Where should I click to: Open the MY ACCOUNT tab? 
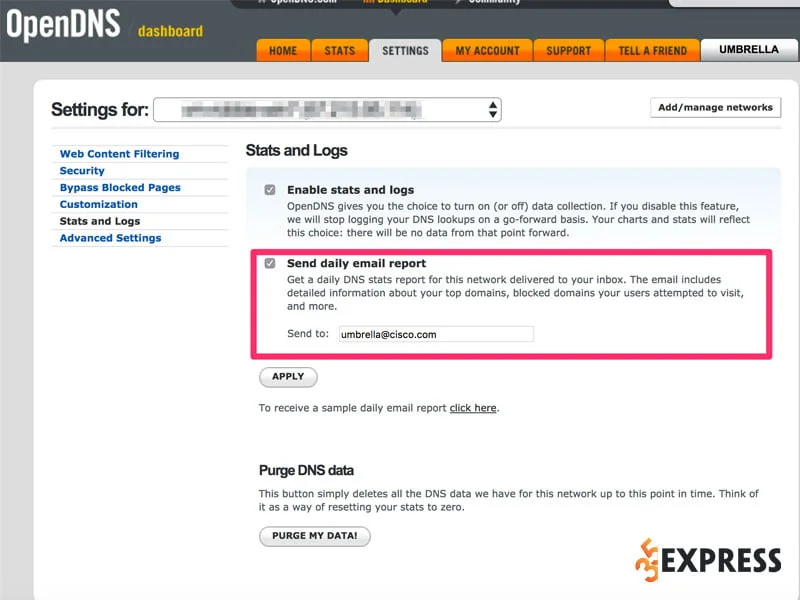pos(487,51)
